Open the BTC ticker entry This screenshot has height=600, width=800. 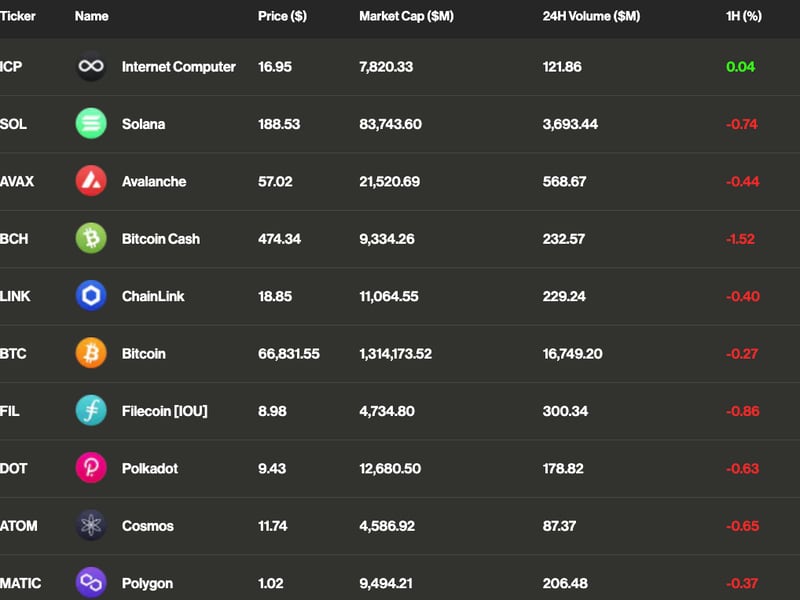point(15,353)
